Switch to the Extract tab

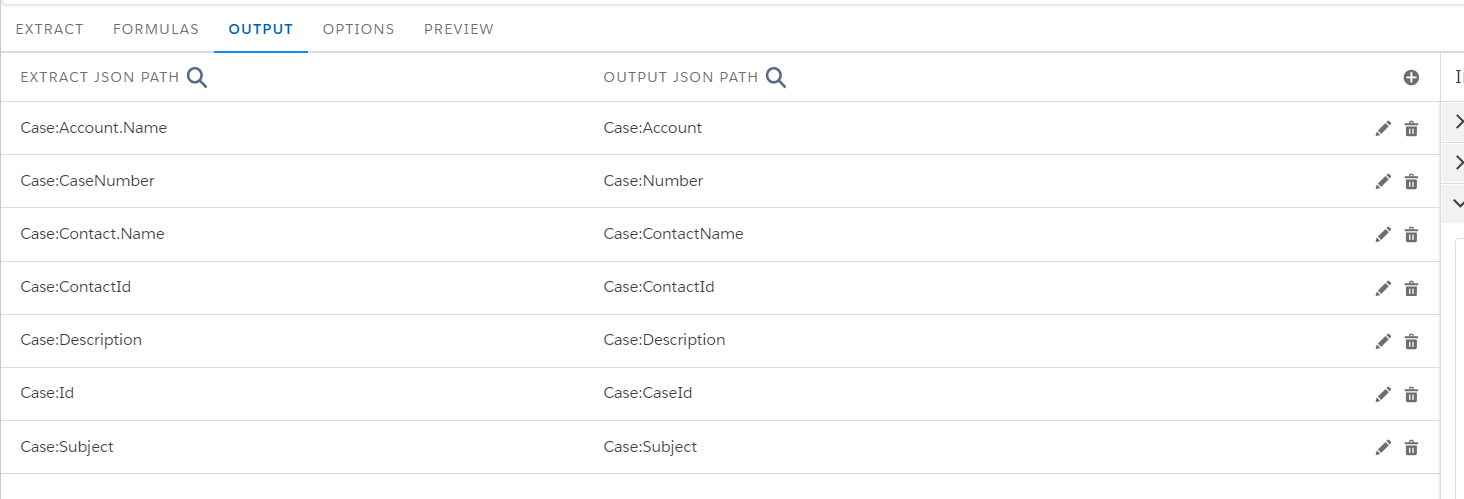[50, 29]
